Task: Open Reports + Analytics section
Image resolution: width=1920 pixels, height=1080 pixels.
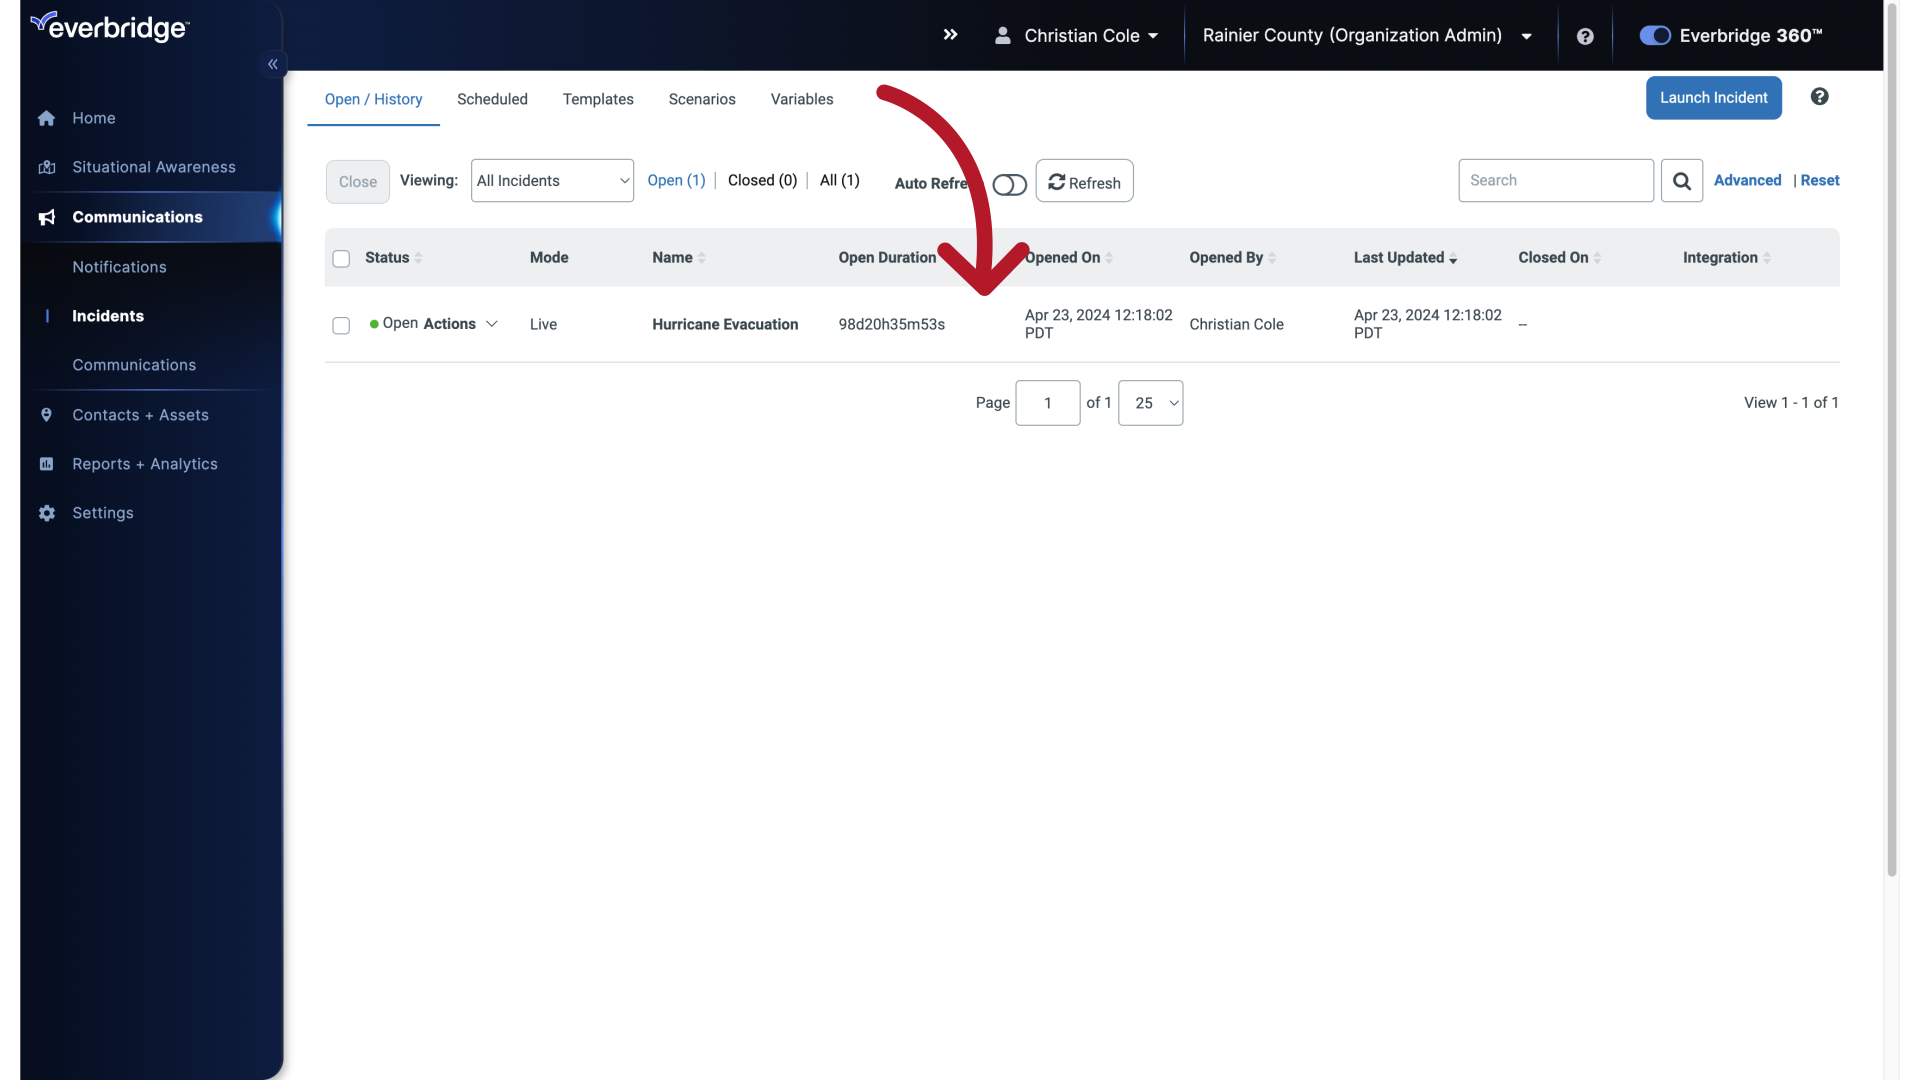Action: point(145,464)
